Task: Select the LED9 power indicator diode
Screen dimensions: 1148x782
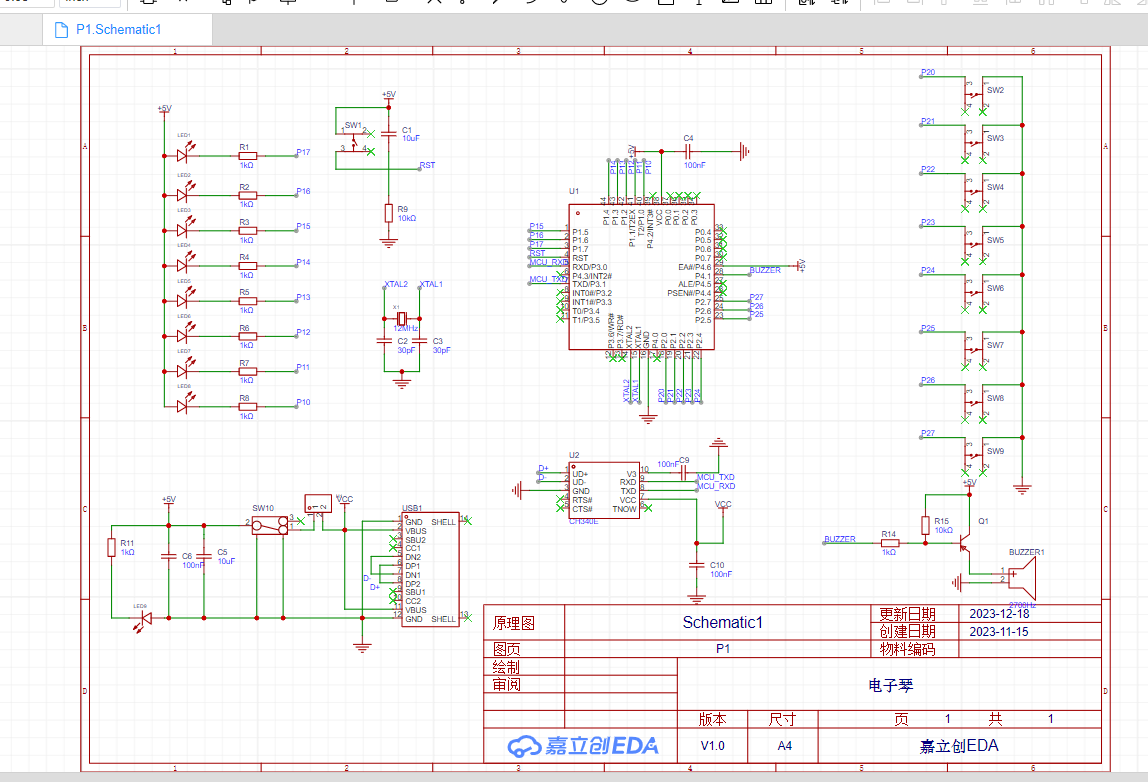Action: (x=143, y=620)
